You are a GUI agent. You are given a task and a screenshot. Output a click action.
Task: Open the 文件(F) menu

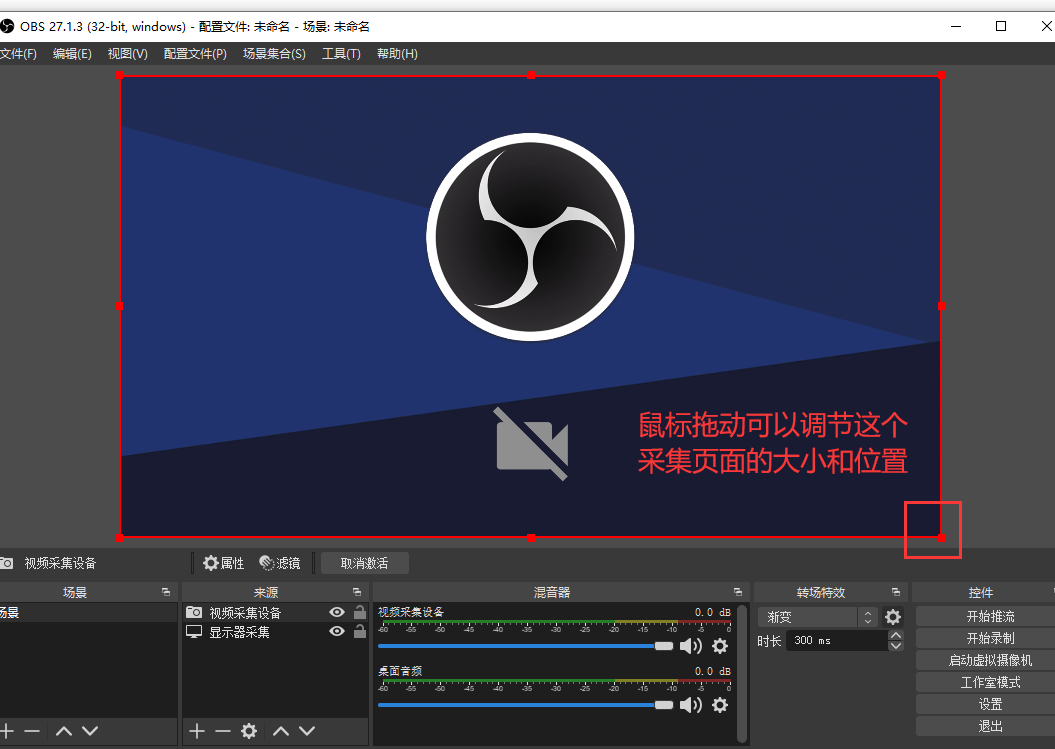click(17, 54)
